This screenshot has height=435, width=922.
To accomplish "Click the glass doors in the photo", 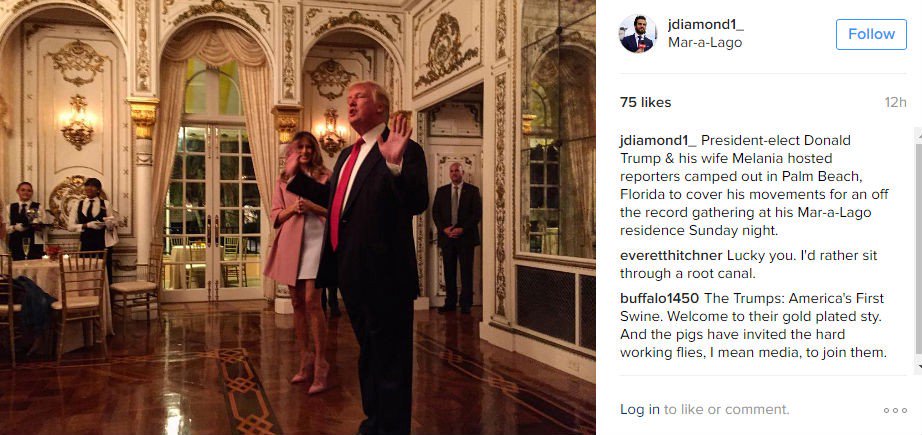I will coord(212,212).
